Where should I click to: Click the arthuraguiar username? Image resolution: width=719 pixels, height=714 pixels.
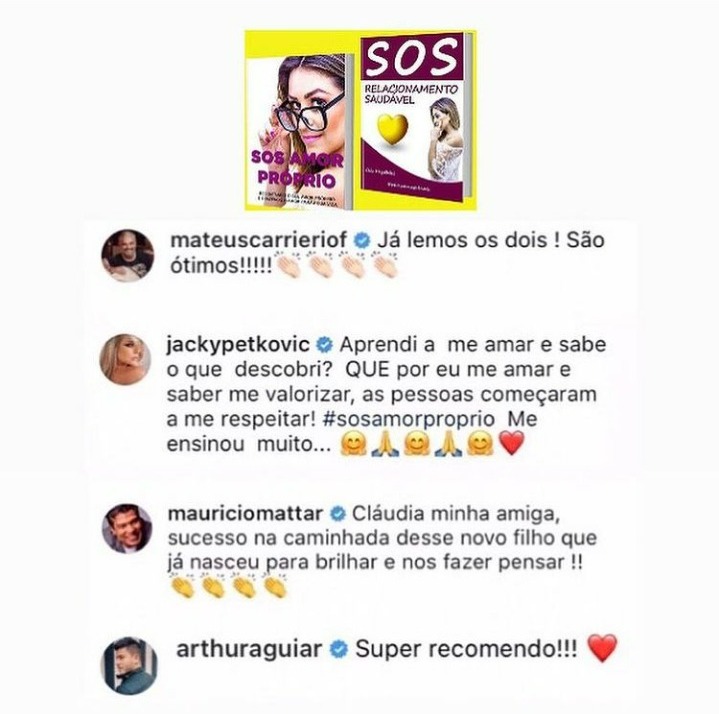pyautogui.click(x=249, y=650)
